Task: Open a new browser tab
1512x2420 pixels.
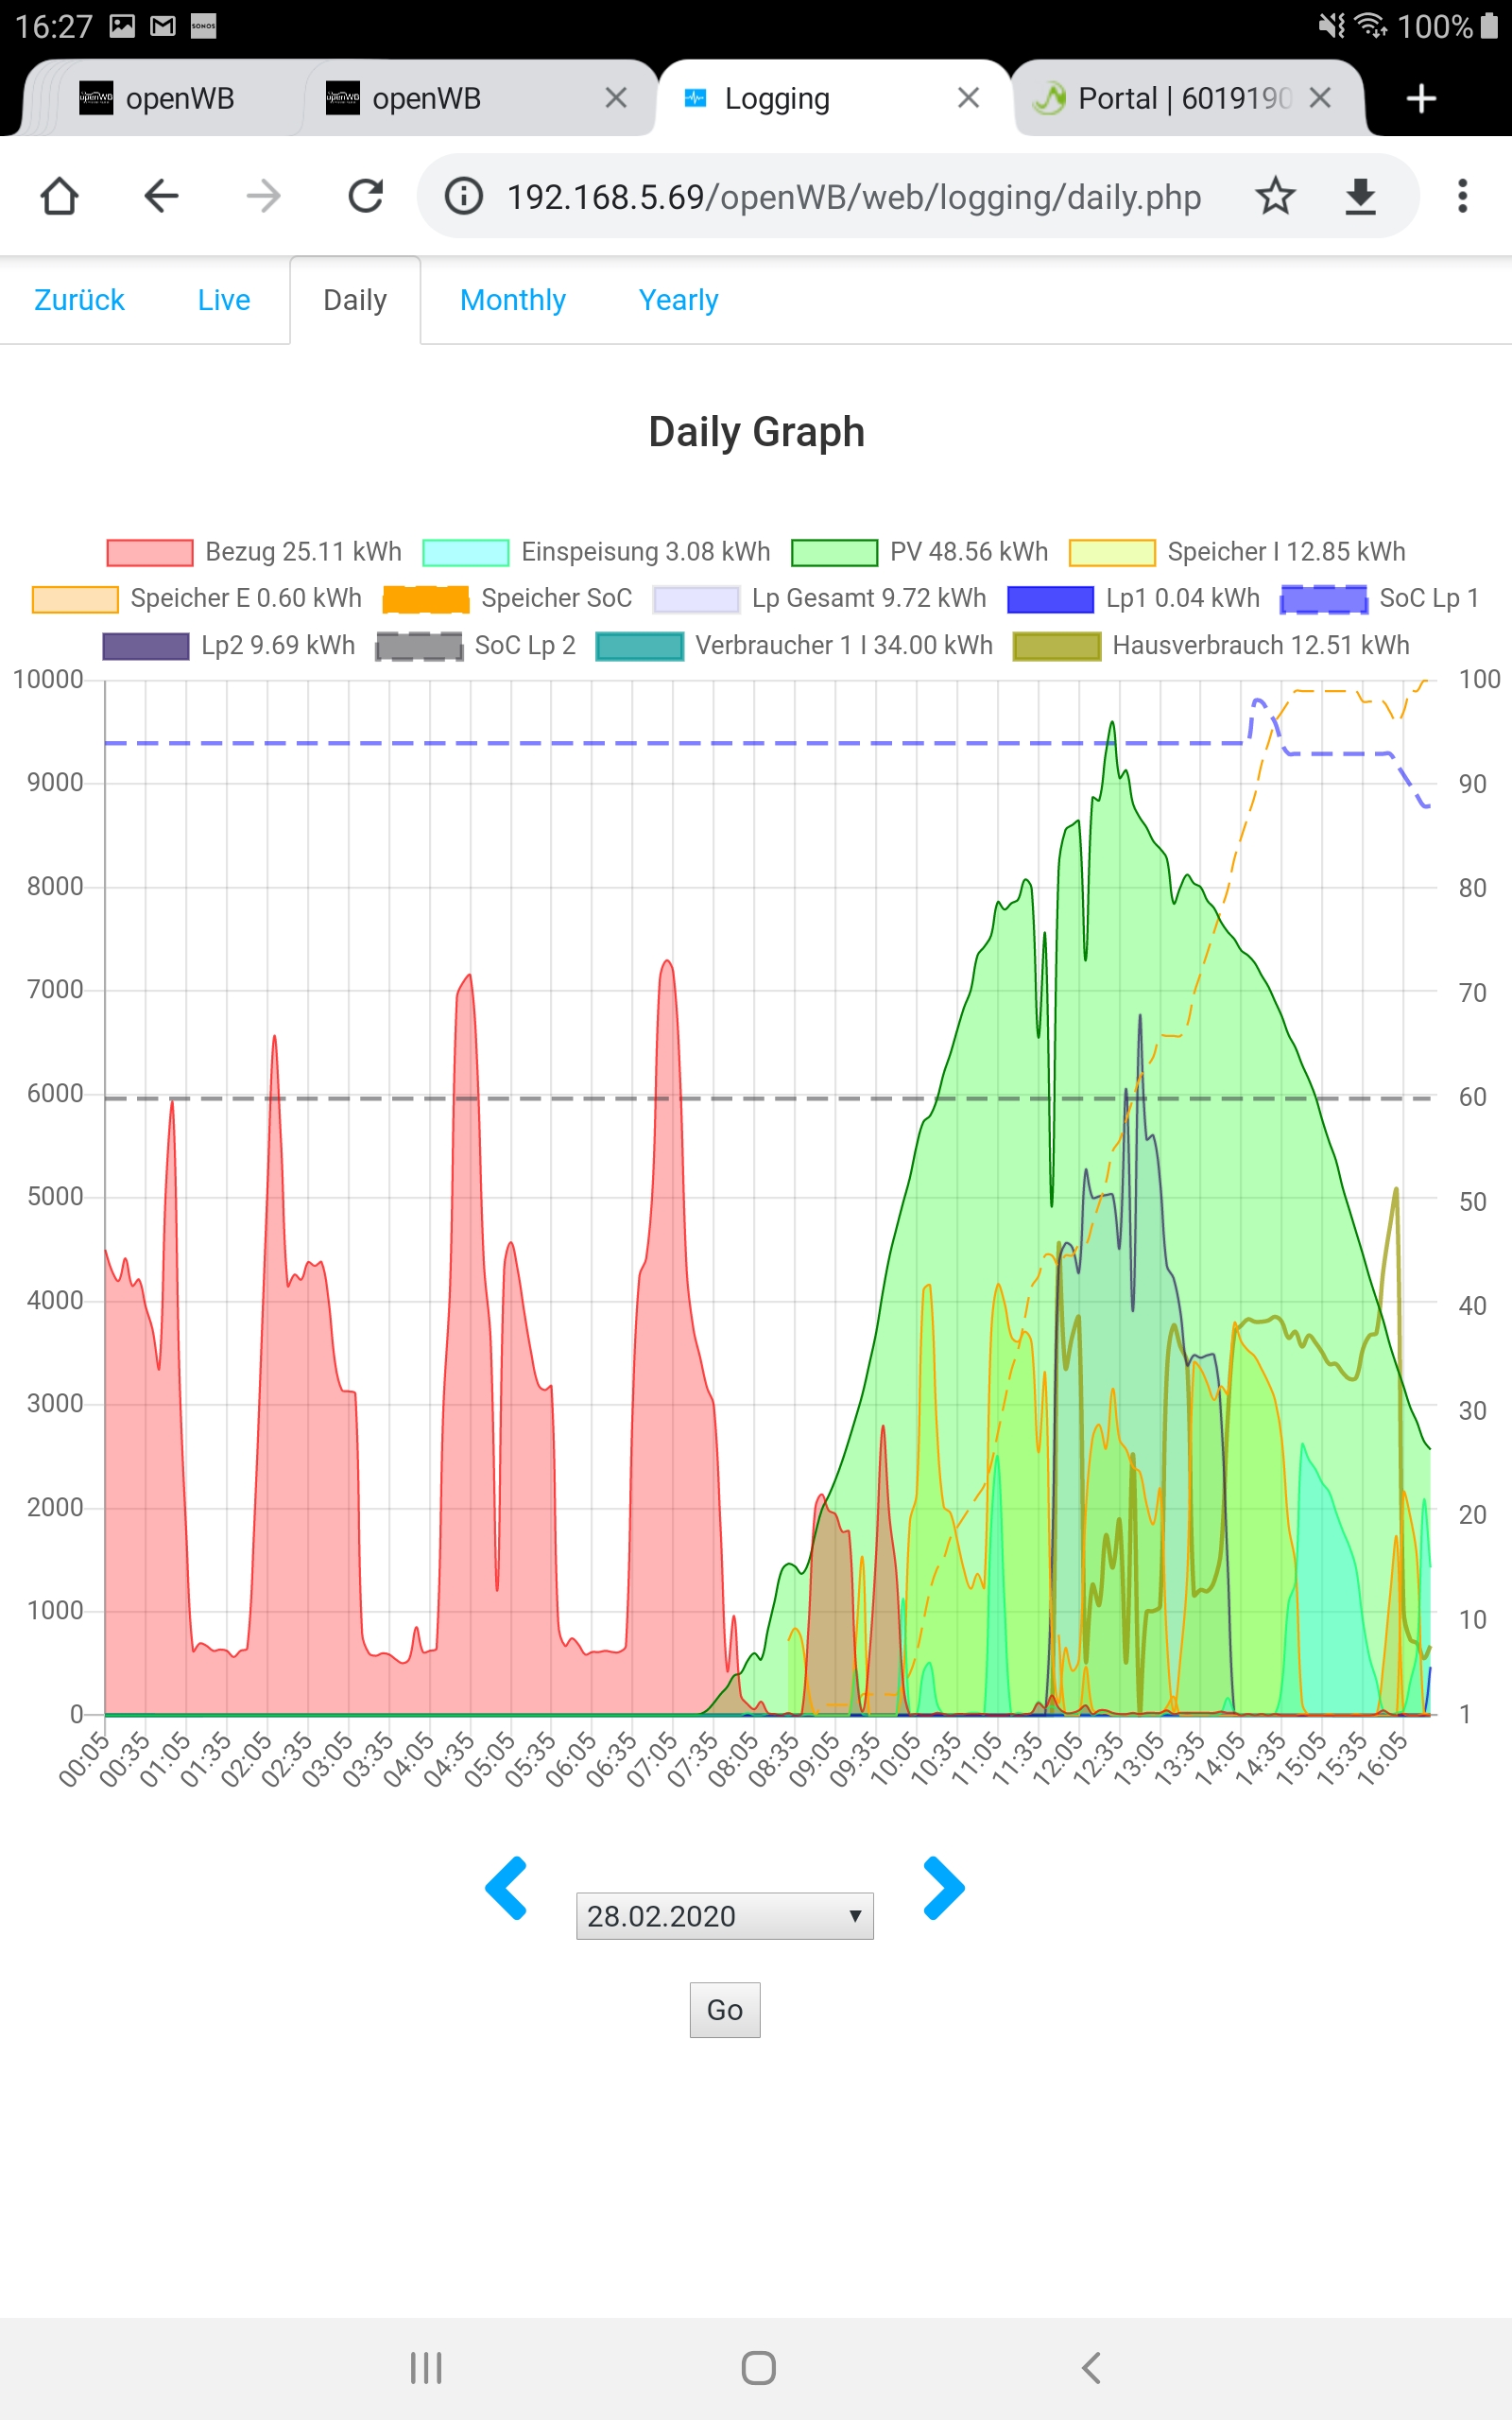Action: point(1421,98)
